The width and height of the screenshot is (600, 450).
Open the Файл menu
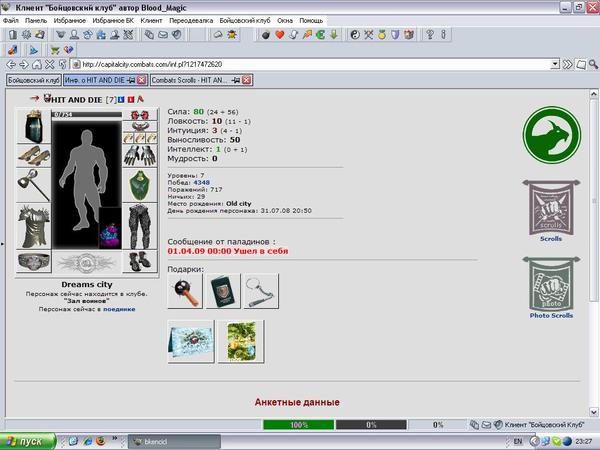click(11, 21)
